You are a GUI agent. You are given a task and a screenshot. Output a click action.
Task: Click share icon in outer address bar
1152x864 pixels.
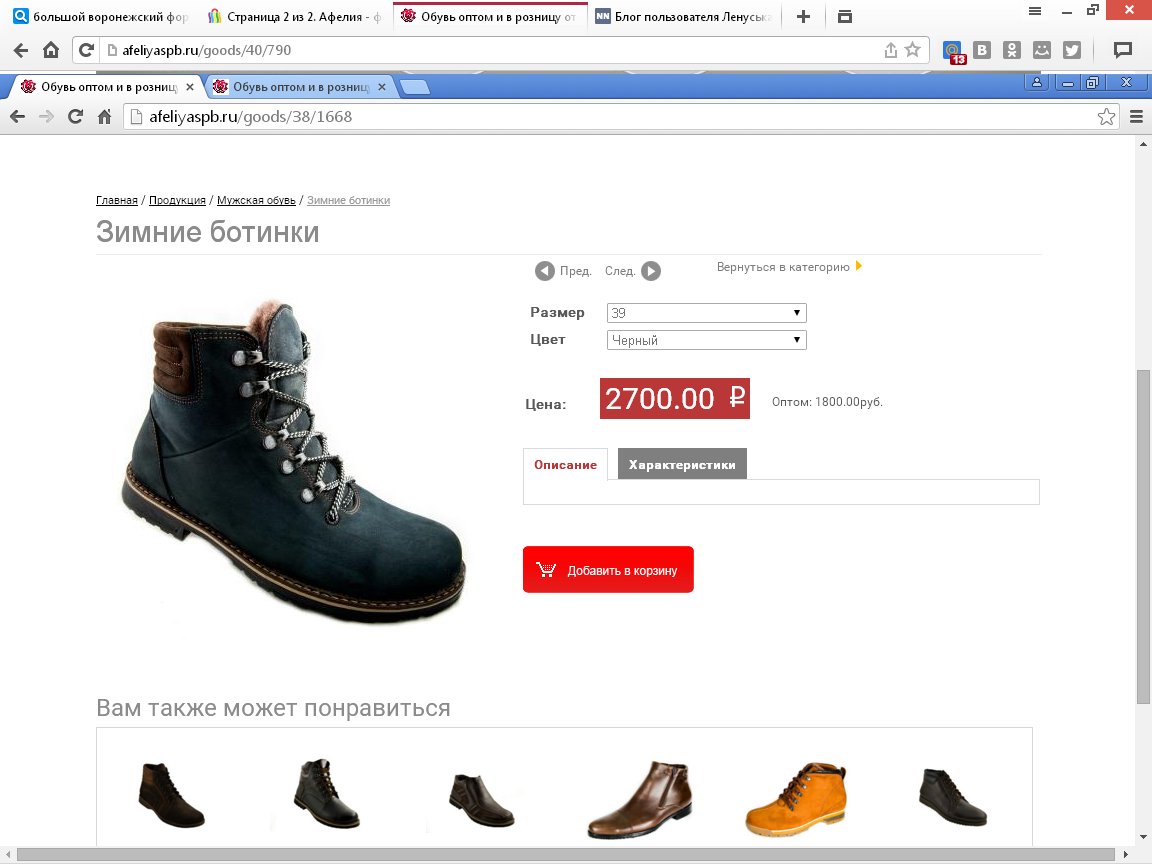tap(890, 50)
